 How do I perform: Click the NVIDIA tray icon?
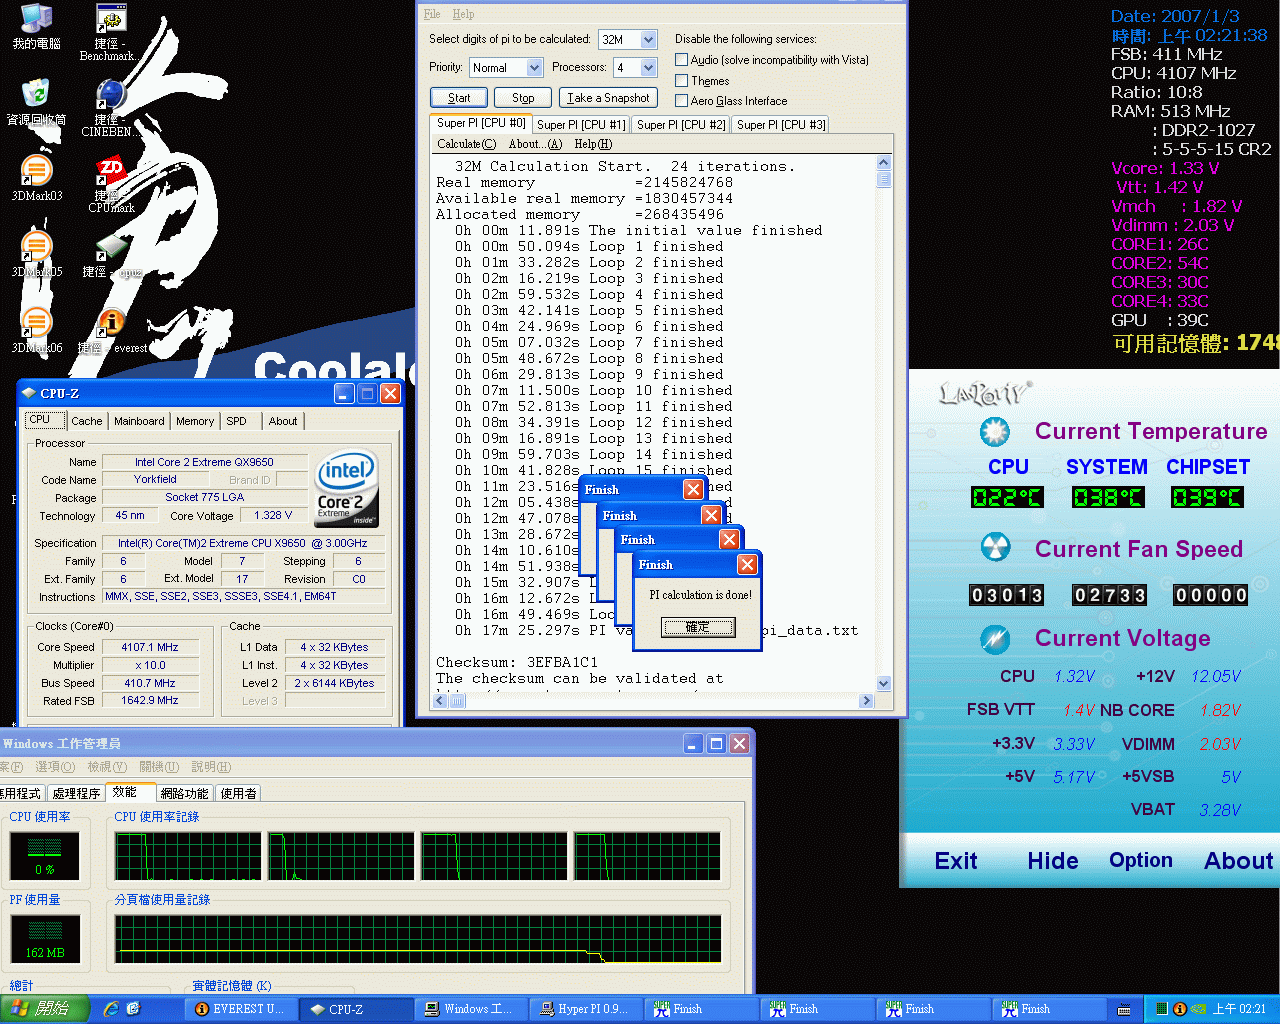coord(1197,1009)
